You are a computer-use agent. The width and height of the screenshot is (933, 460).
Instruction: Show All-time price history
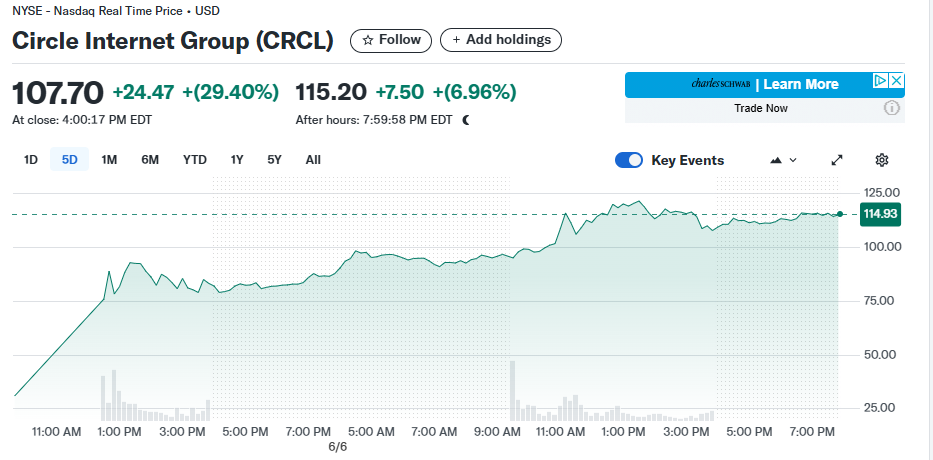tap(313, 159)
